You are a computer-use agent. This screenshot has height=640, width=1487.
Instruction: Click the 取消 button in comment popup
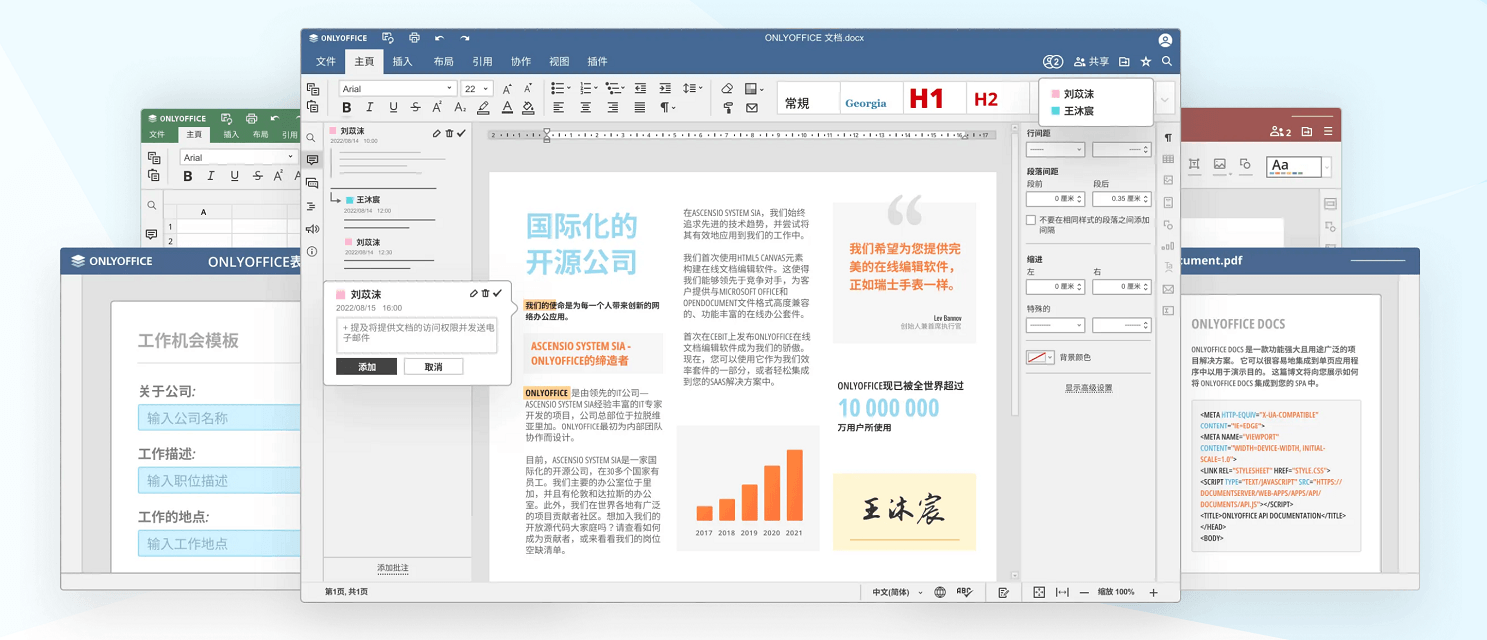[x=433, y=367]
